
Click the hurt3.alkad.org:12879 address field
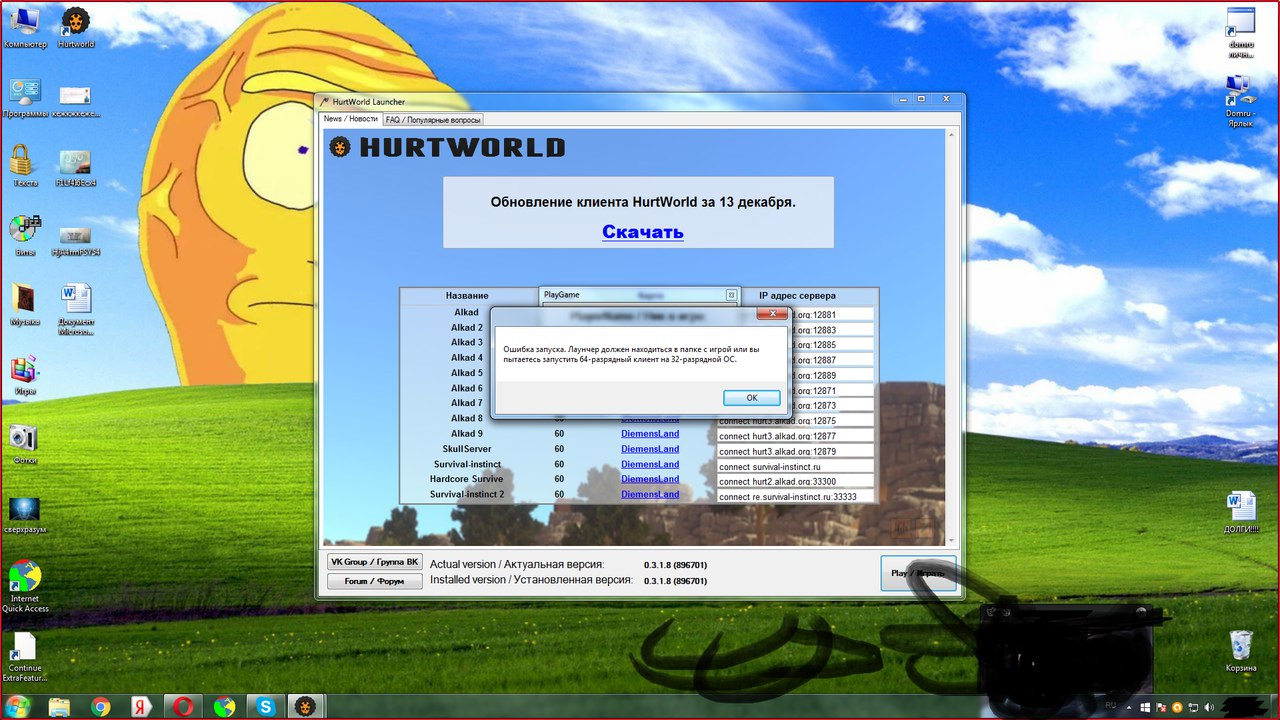(x=795, y=452)
